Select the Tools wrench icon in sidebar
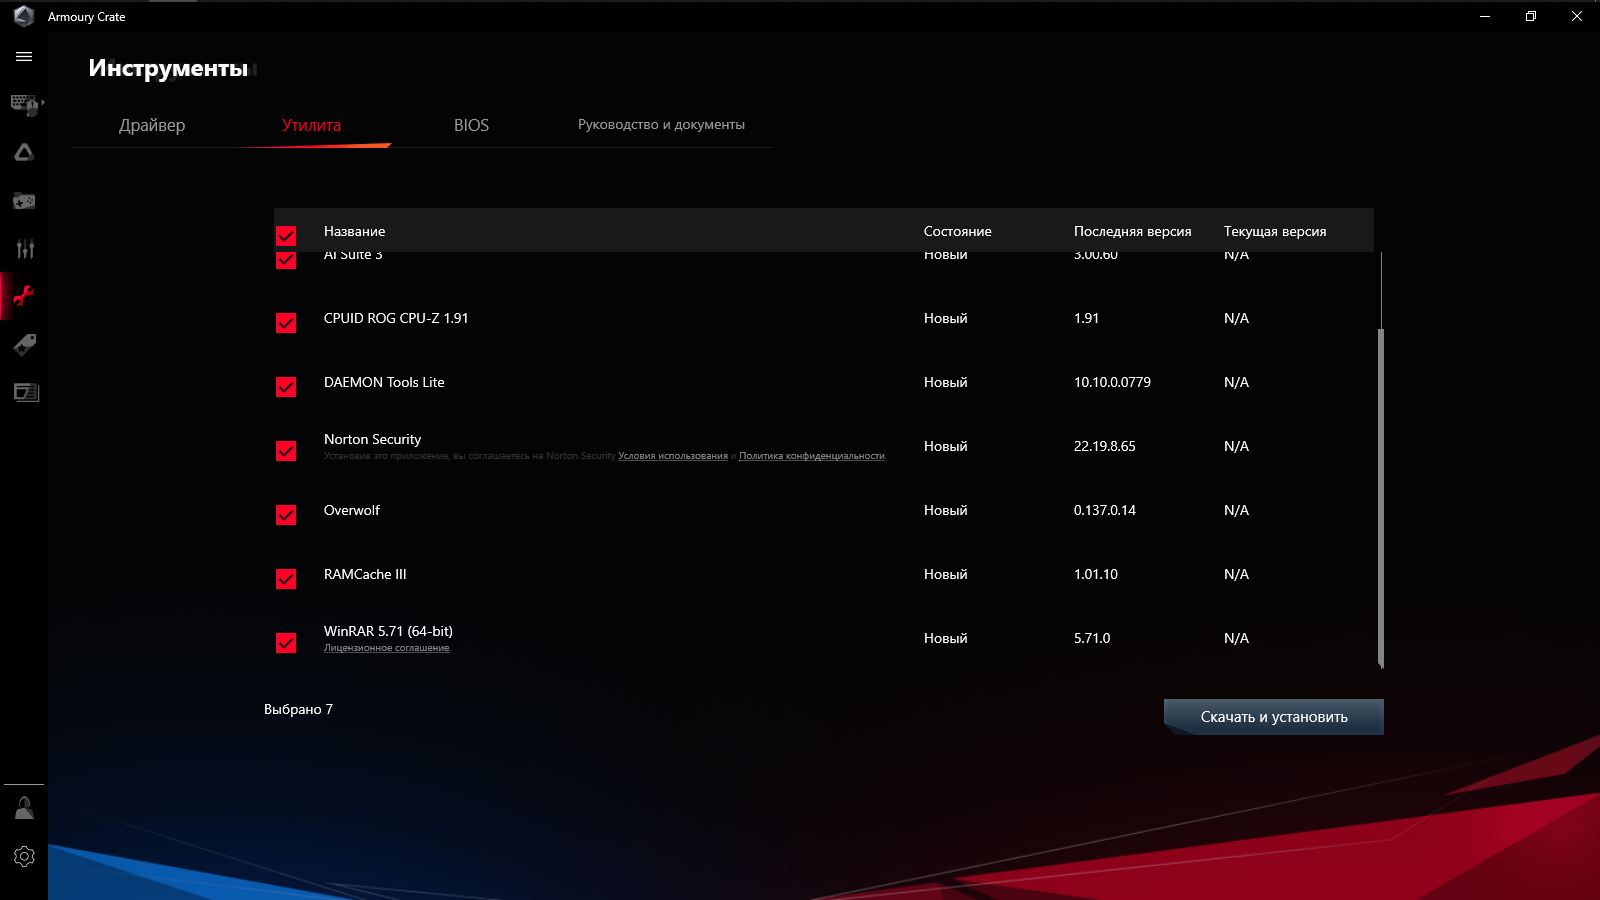Screen dimensions: 1600x900 point(24,296)
